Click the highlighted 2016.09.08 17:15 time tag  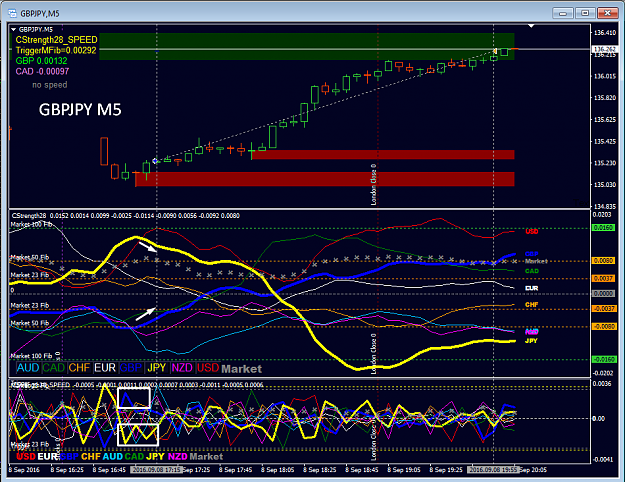pos(157,470)
